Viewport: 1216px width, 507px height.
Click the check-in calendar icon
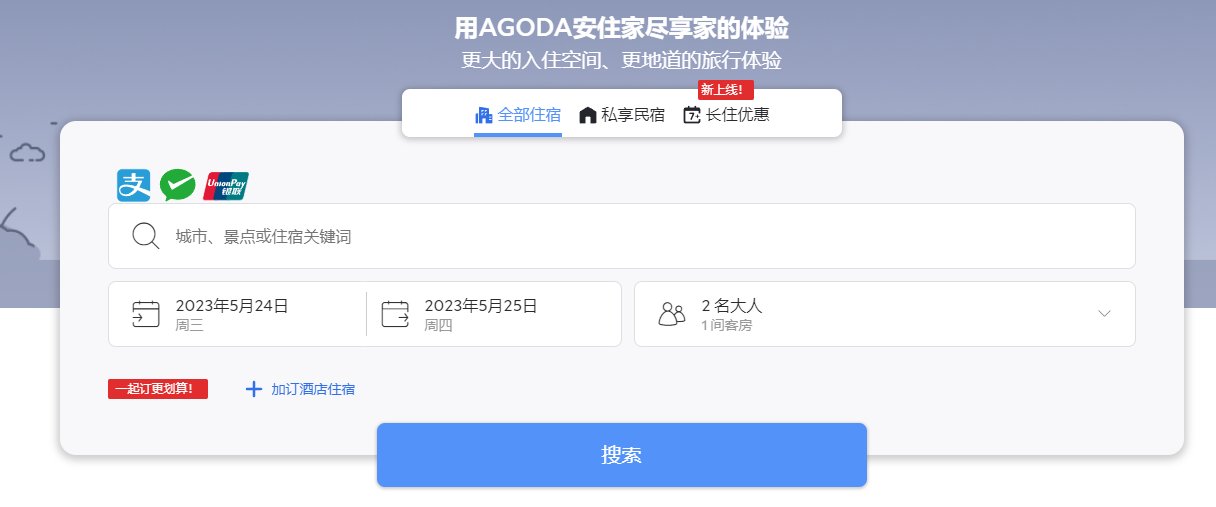146,314
